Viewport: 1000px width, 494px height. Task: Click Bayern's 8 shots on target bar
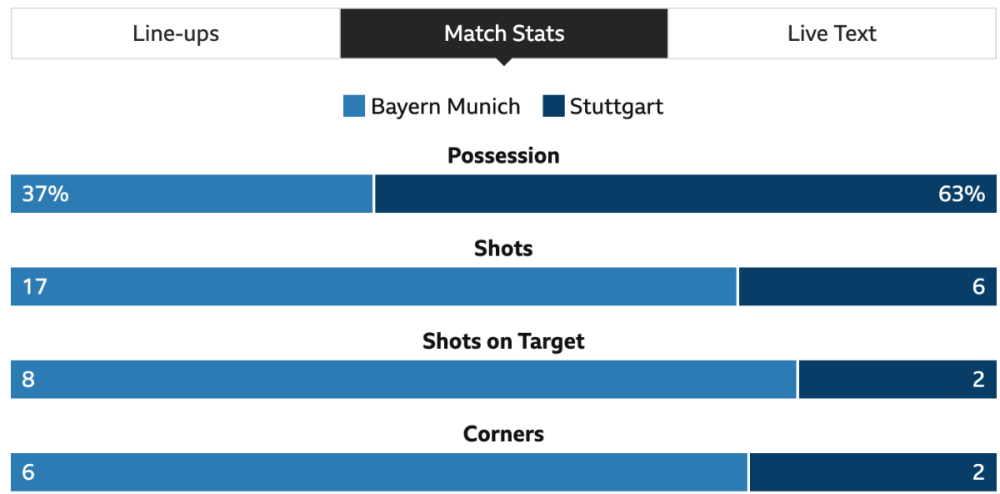pyautogui.click(x=404, y=380)
